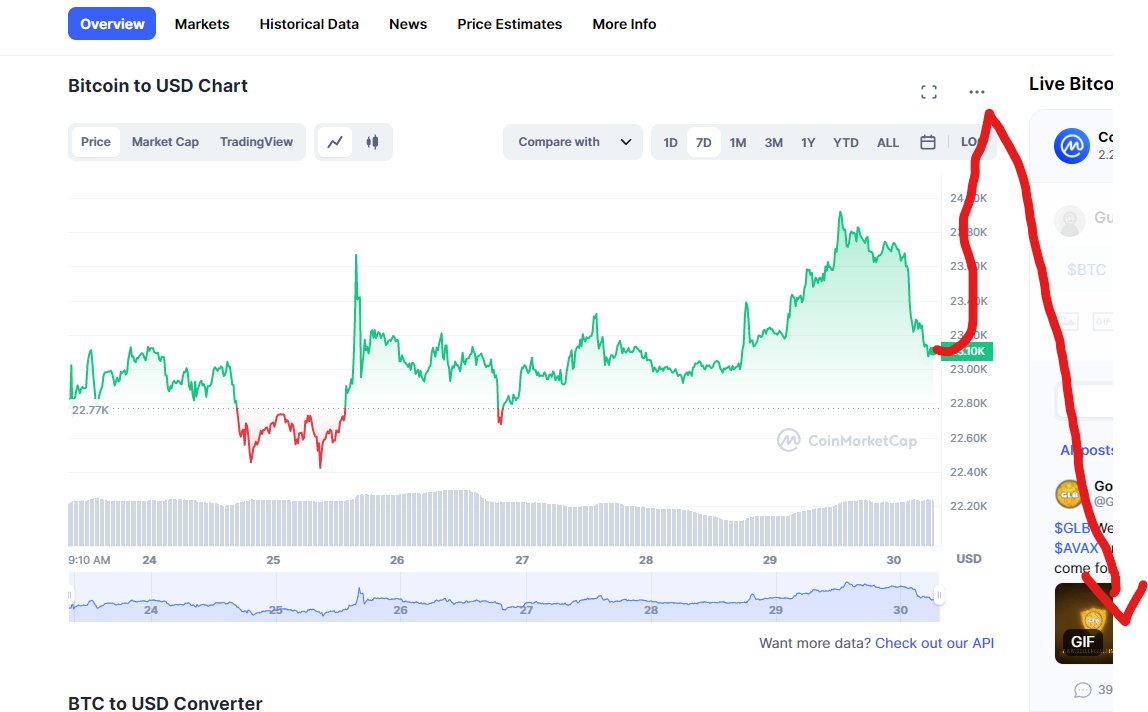Click the mini overview chart navigator
The width and height of the screenshot is (1148, 712).
tap(504, 598)
